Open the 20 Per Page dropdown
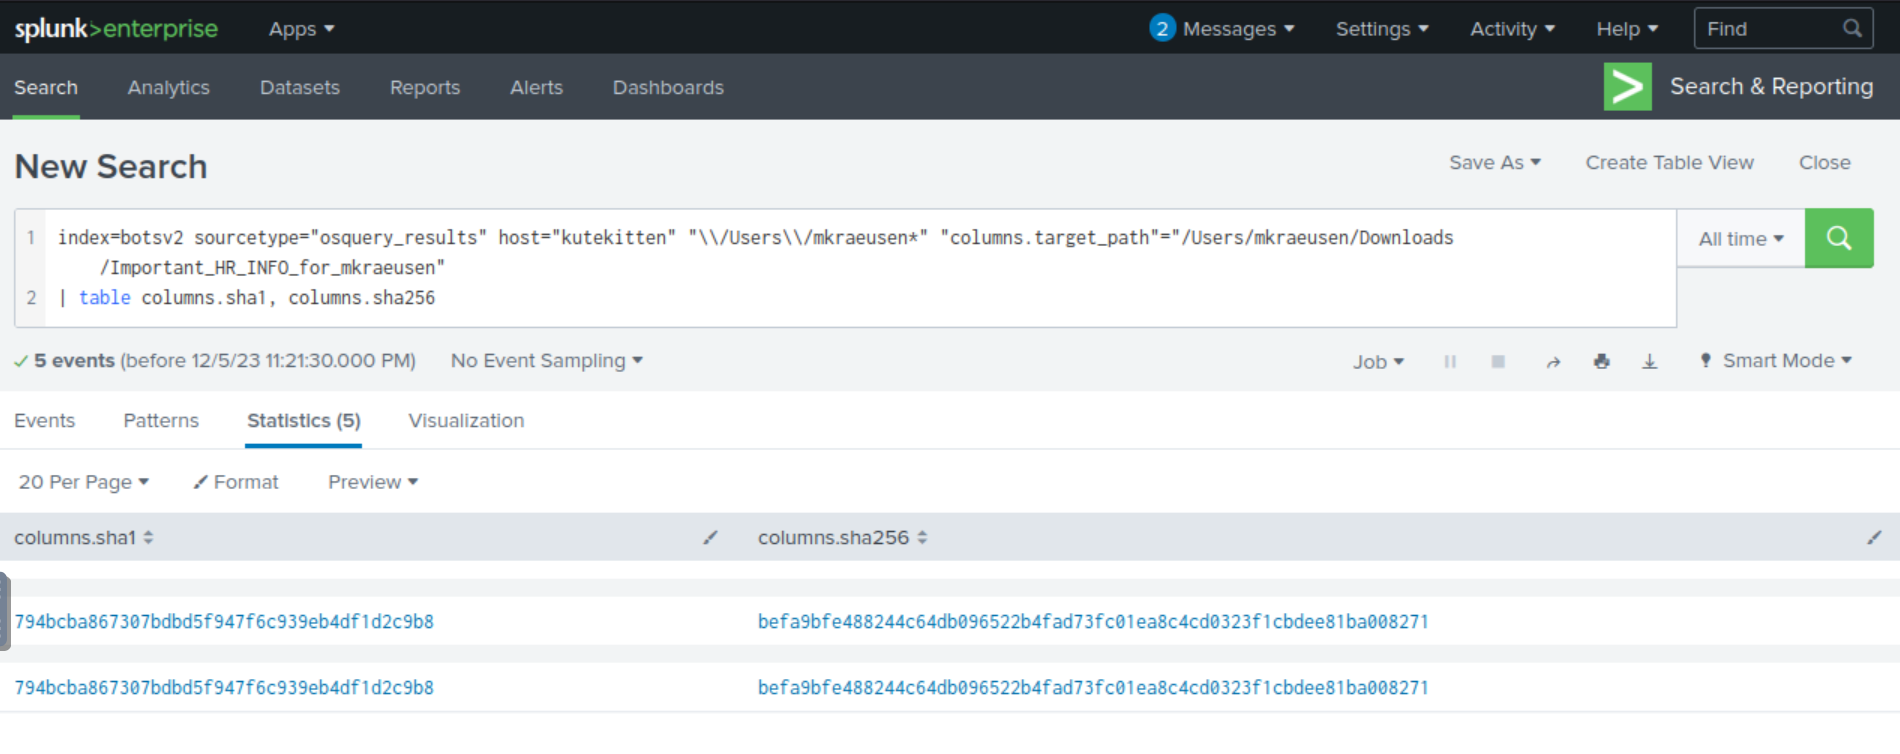Image resolution: width=1900 pixels, height=754 pixels. pos(84,482)
